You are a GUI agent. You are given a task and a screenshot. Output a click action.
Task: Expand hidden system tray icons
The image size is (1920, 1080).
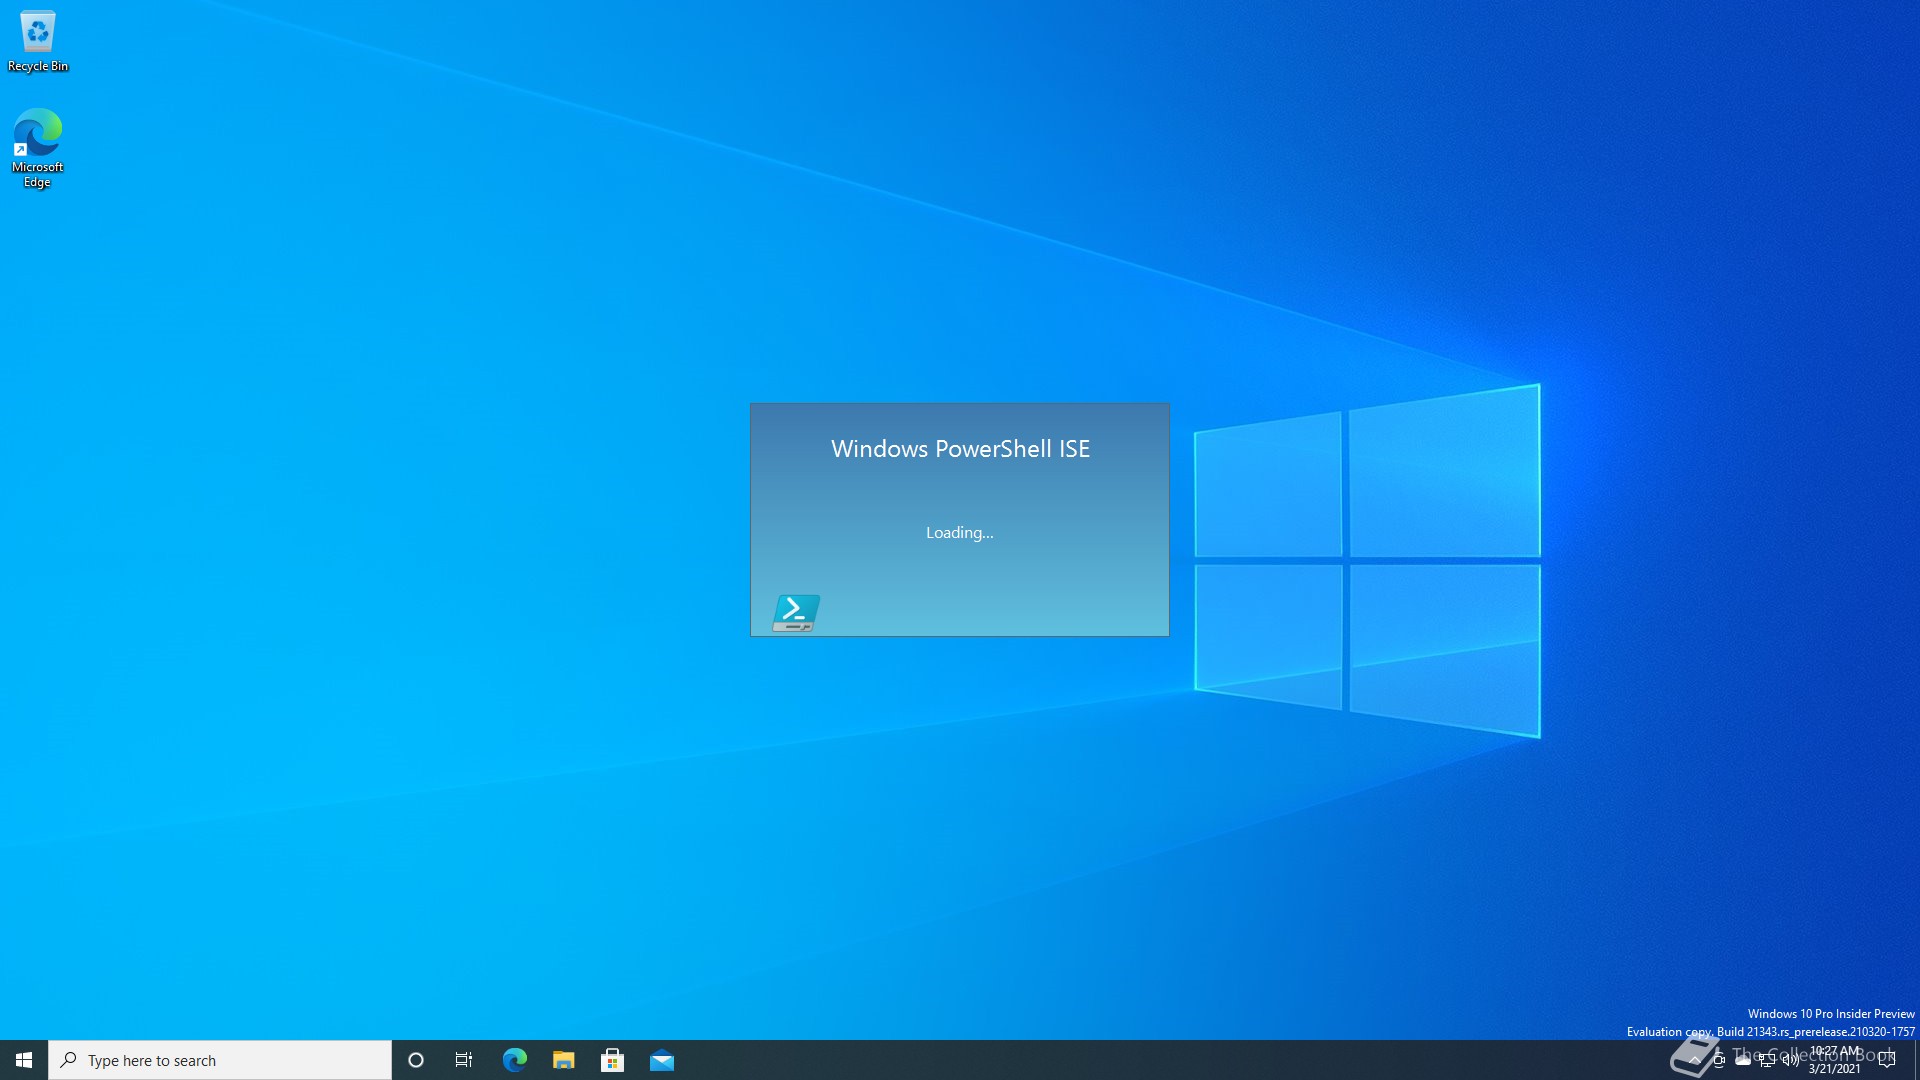[x=1695, y=1060]
